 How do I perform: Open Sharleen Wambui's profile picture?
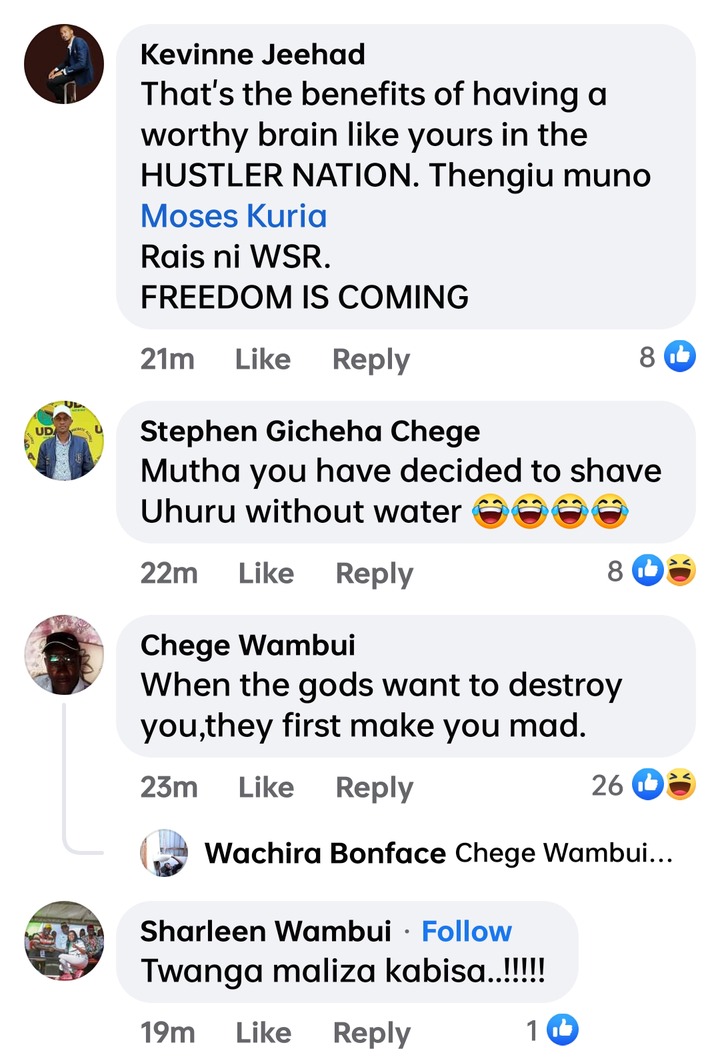pos(64,941)
